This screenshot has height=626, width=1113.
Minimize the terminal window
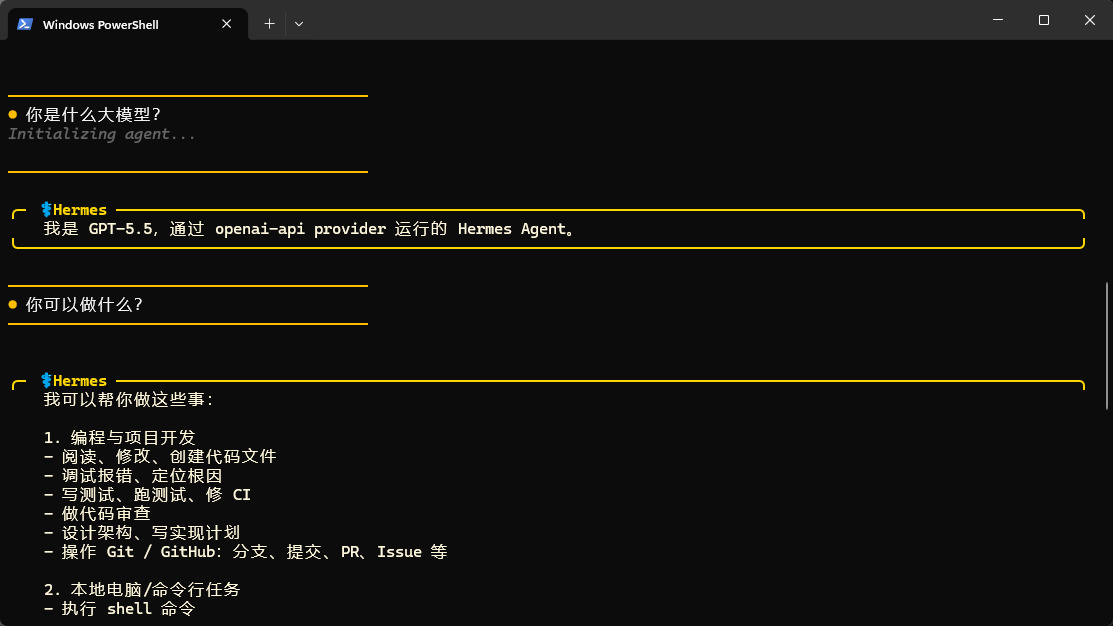(998, 20)
